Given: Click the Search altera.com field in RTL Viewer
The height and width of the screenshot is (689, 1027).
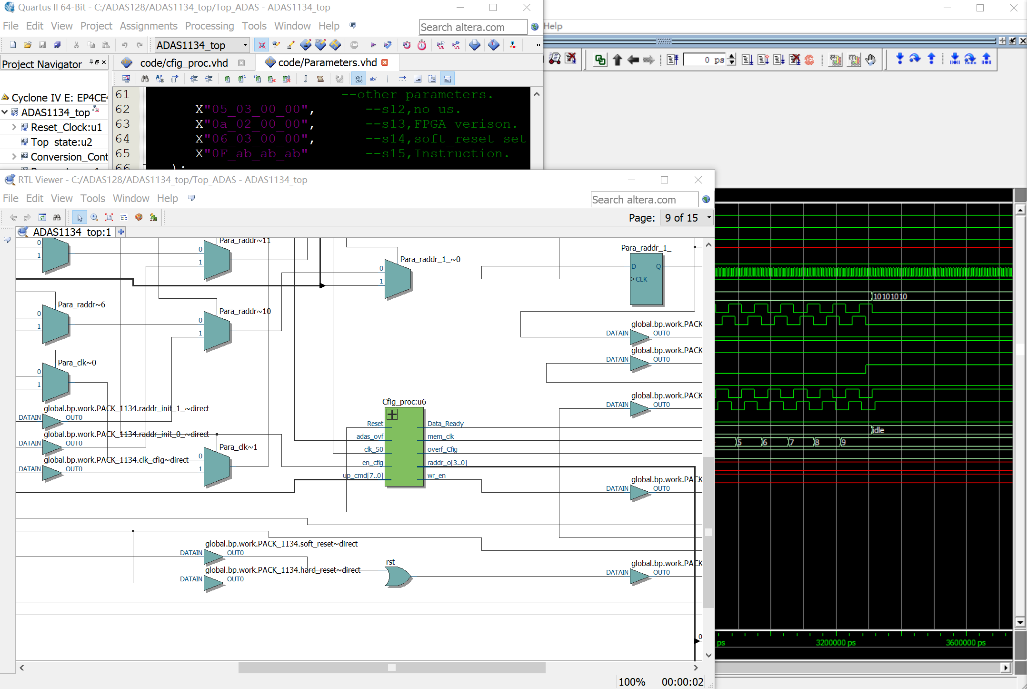Looking at the screenshot, I should click(643, 199).
